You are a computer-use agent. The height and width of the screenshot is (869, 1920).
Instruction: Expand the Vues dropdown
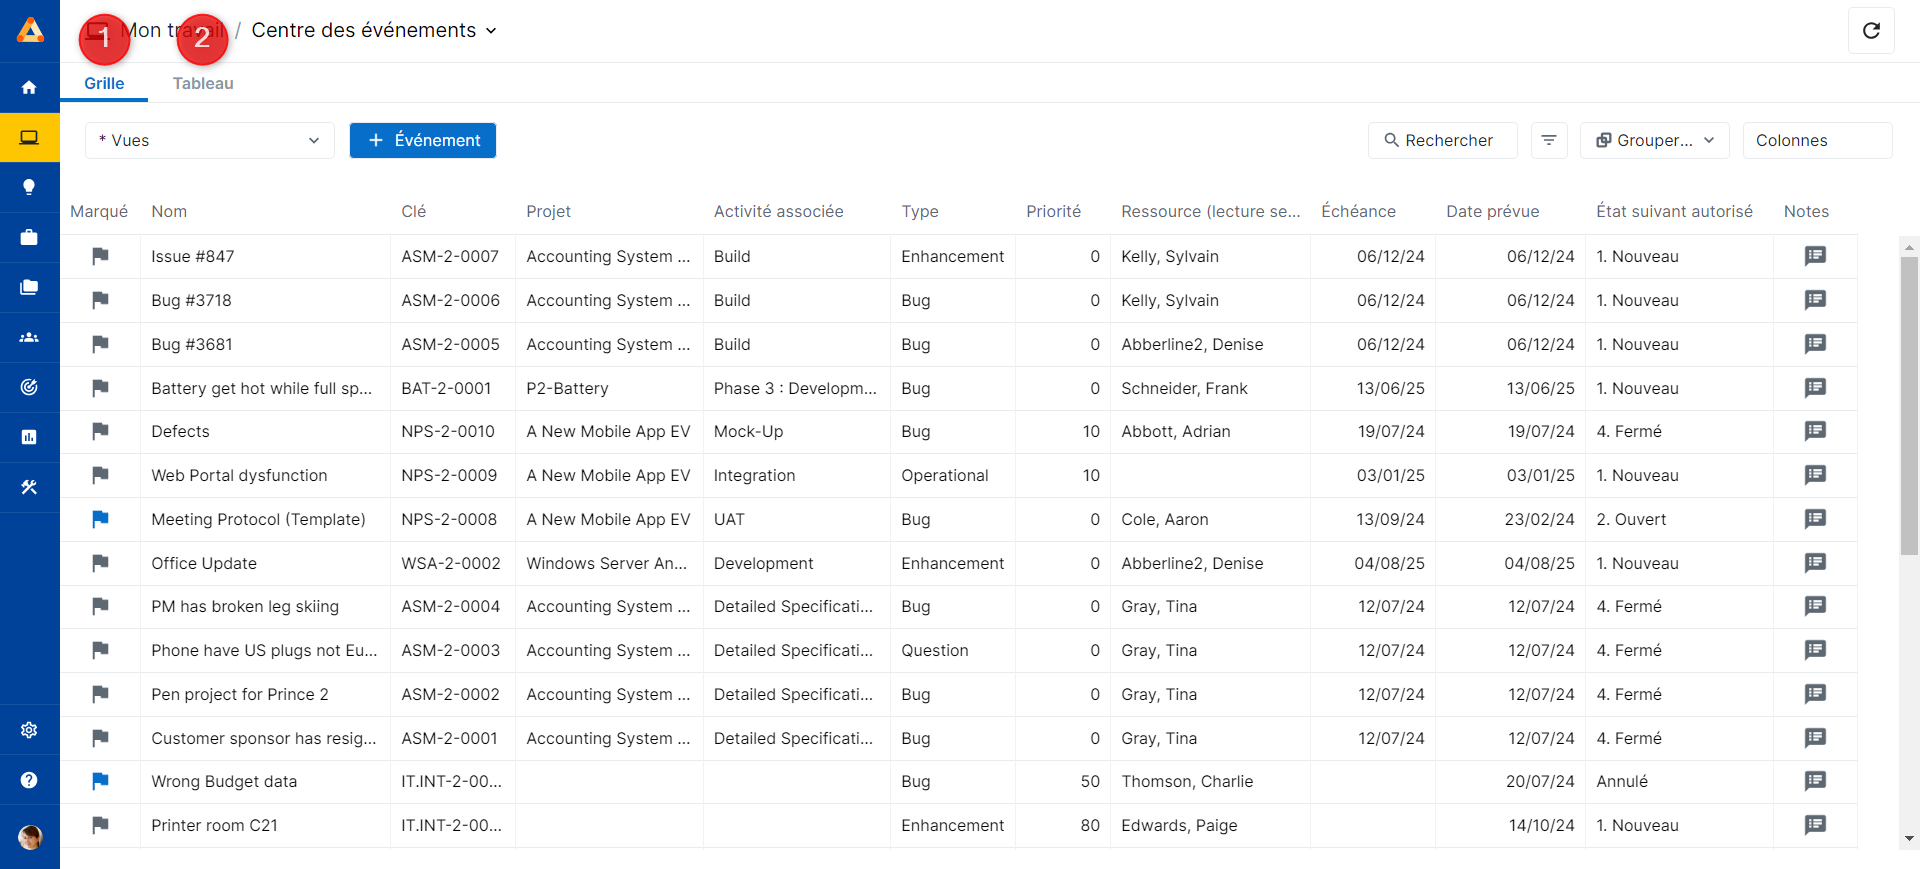coord(209,141)
